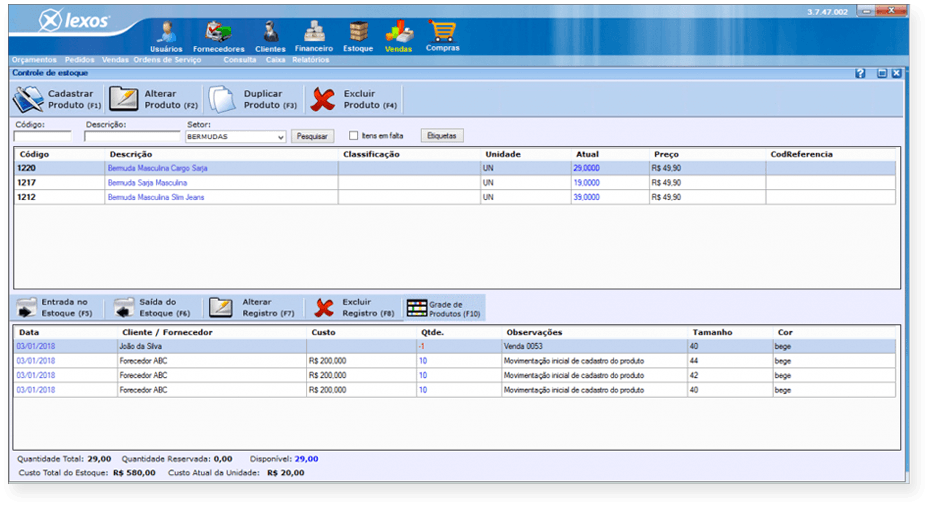This screenshot has width=930, height=507.
Task: Click Custo Total R$ 580,00 value
Action: point(134,473)
